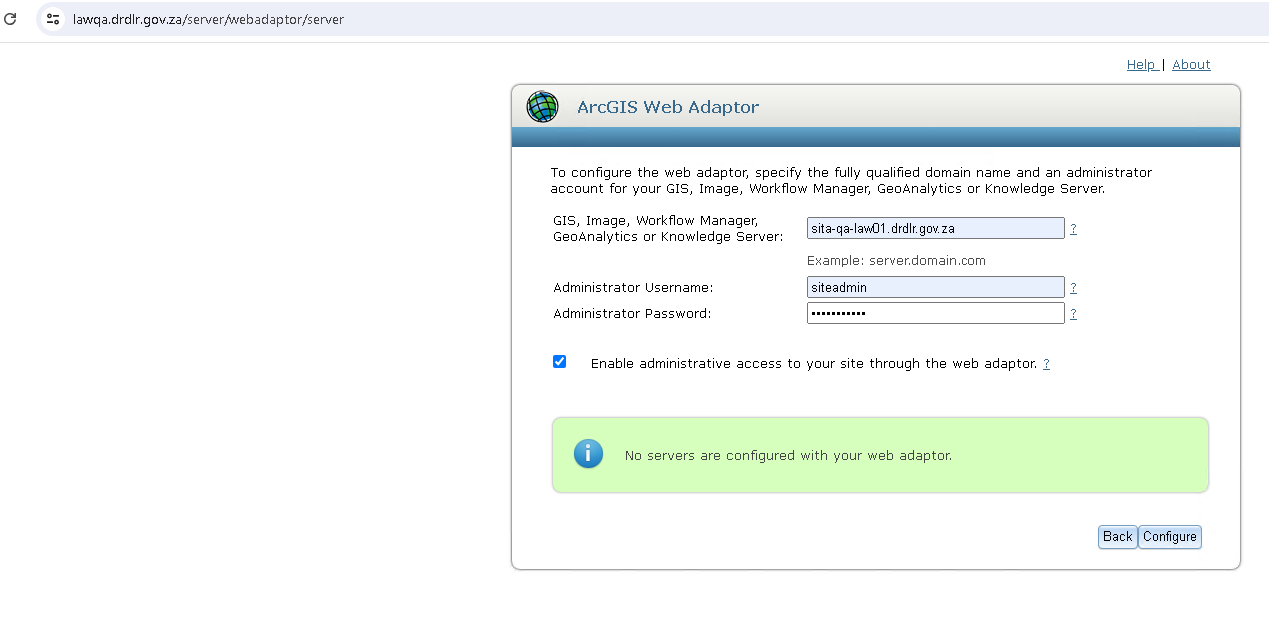Open help for Administrator Username field

1073,288
